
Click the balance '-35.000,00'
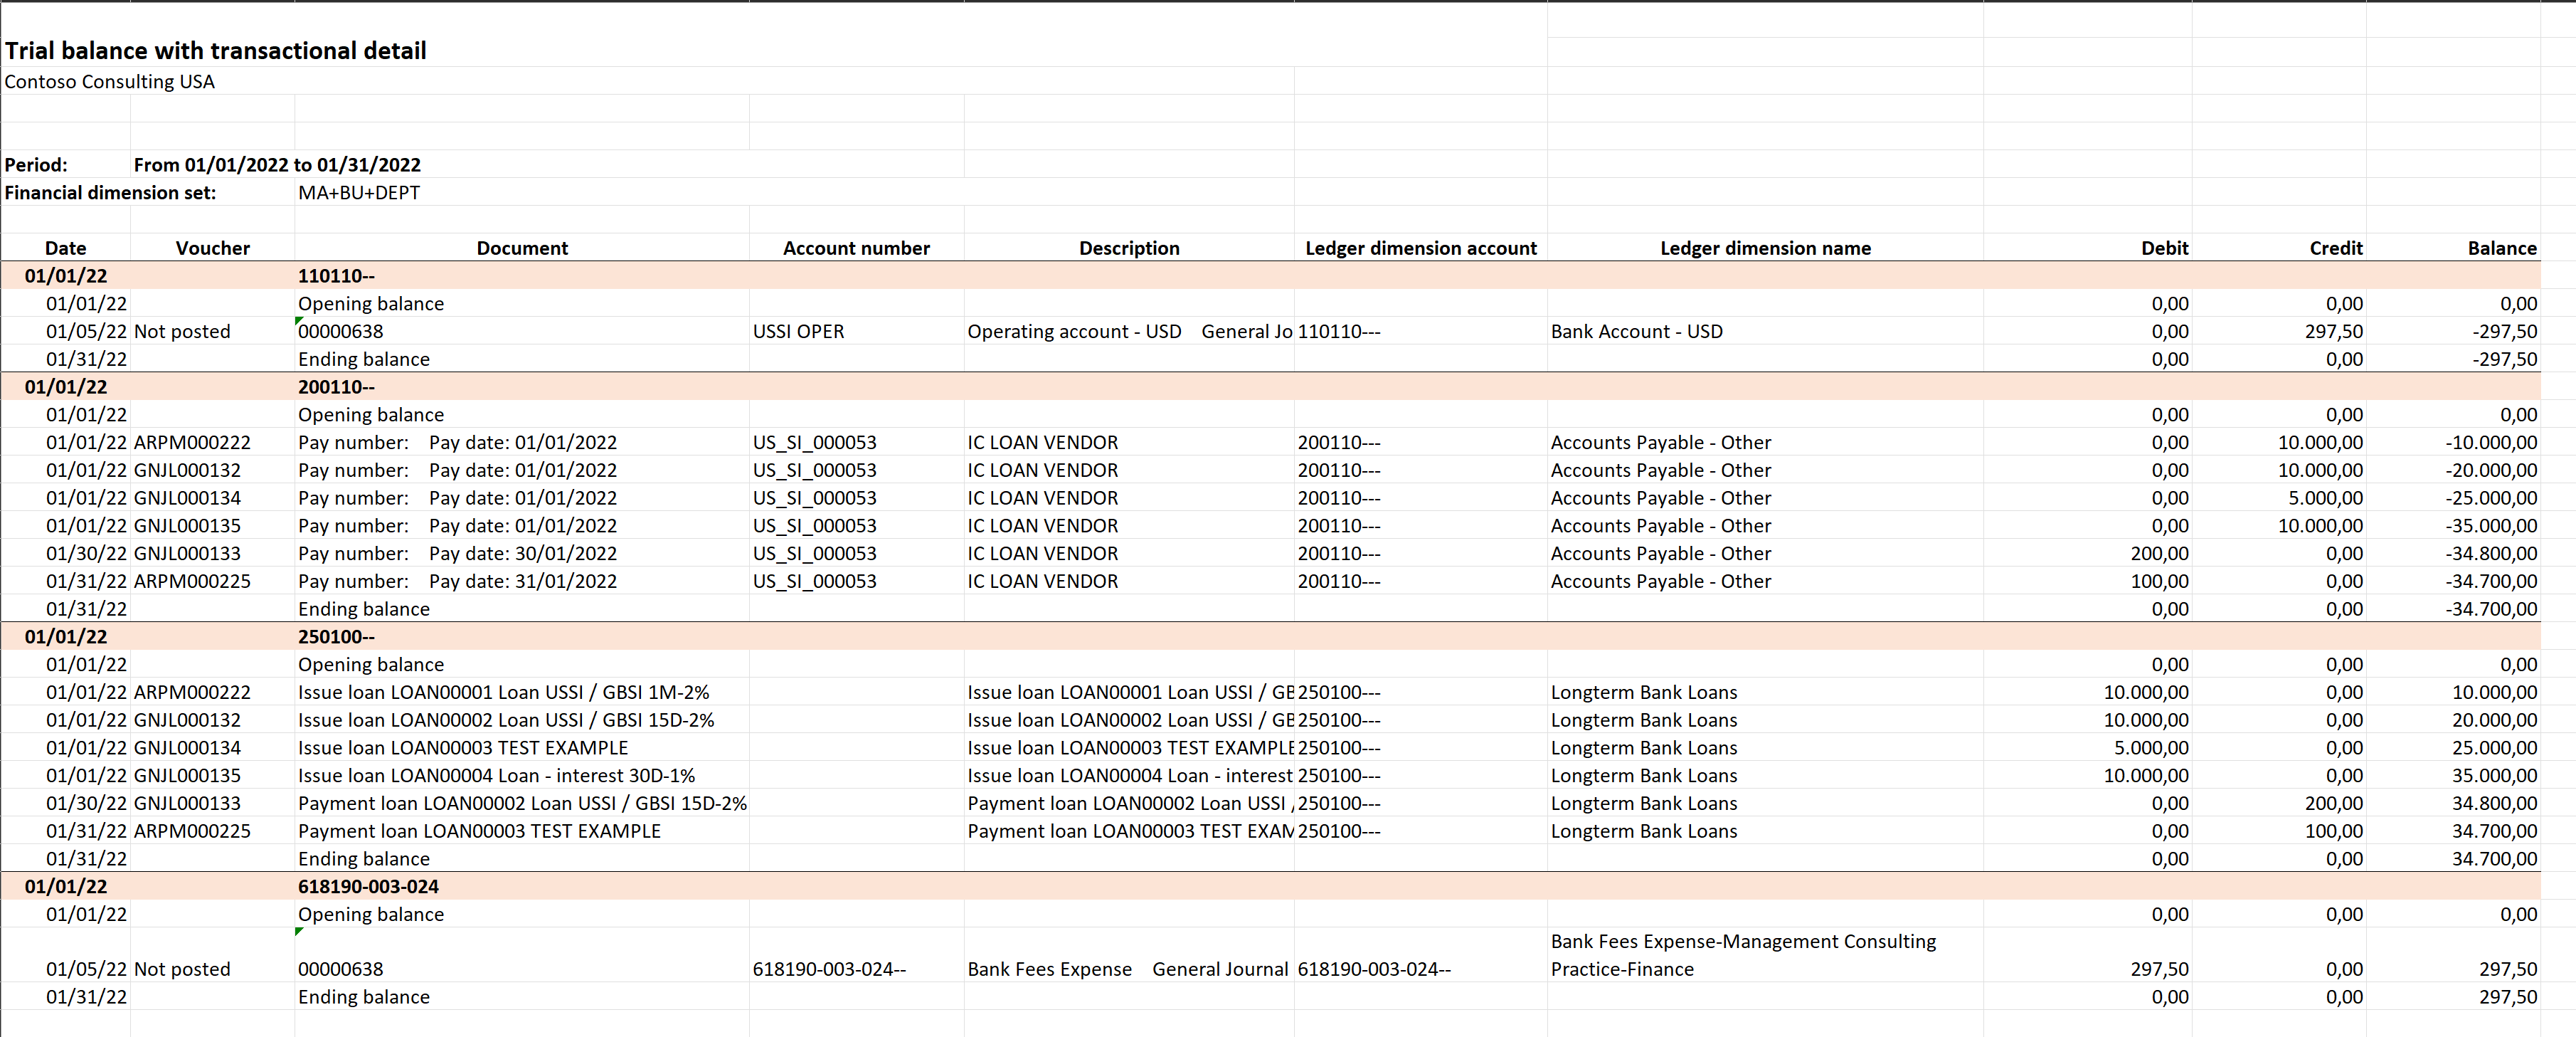pos(2491,526)
